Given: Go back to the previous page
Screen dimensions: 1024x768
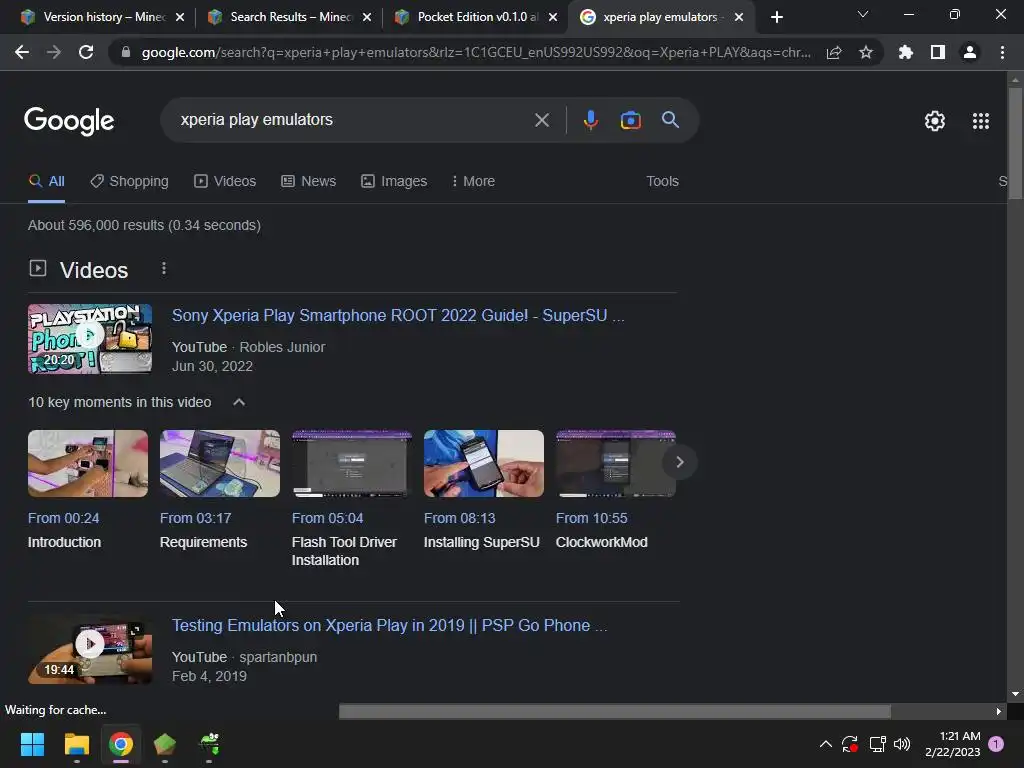Looking at the screenshot, I should click(x=22, y=52).
